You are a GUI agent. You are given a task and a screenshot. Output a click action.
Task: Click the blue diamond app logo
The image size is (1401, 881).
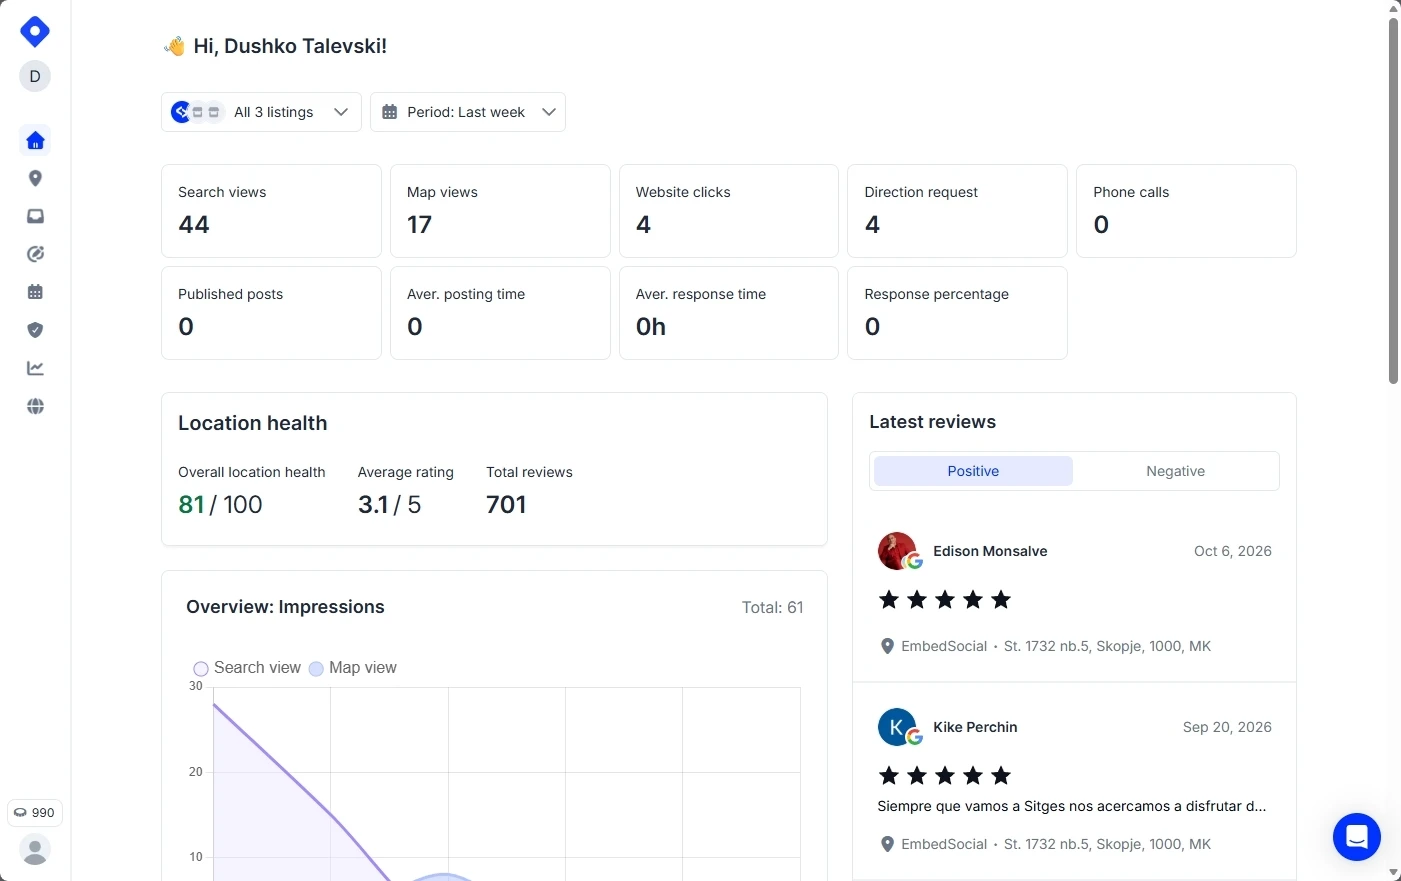35,32
